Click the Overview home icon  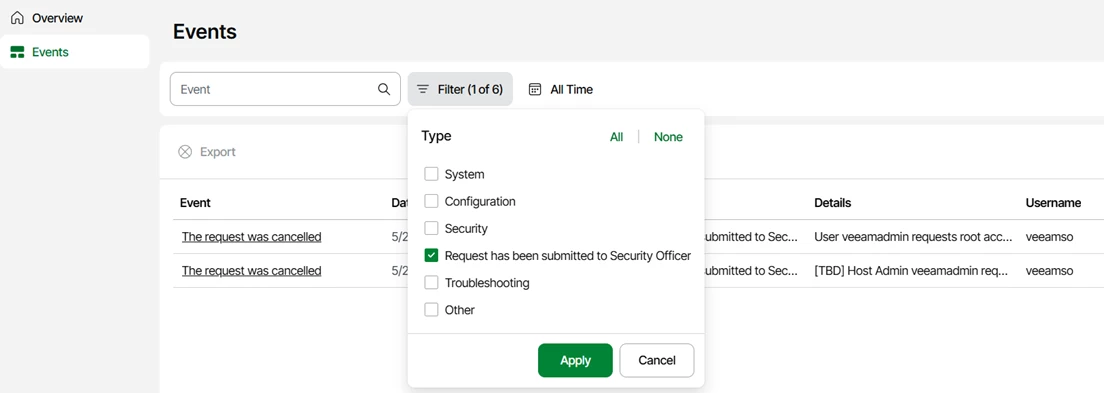tap(18, 18)
